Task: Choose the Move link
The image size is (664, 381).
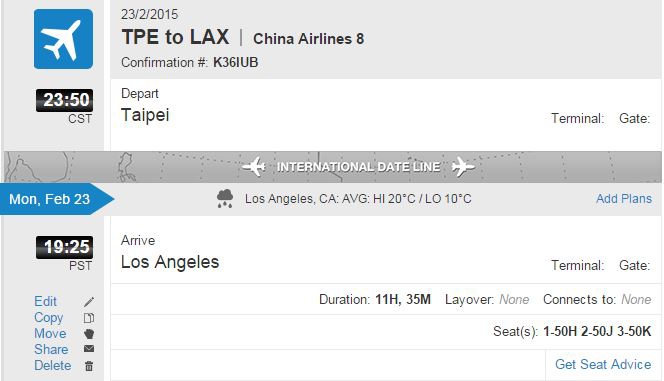Action: click(x=50, y=334)
